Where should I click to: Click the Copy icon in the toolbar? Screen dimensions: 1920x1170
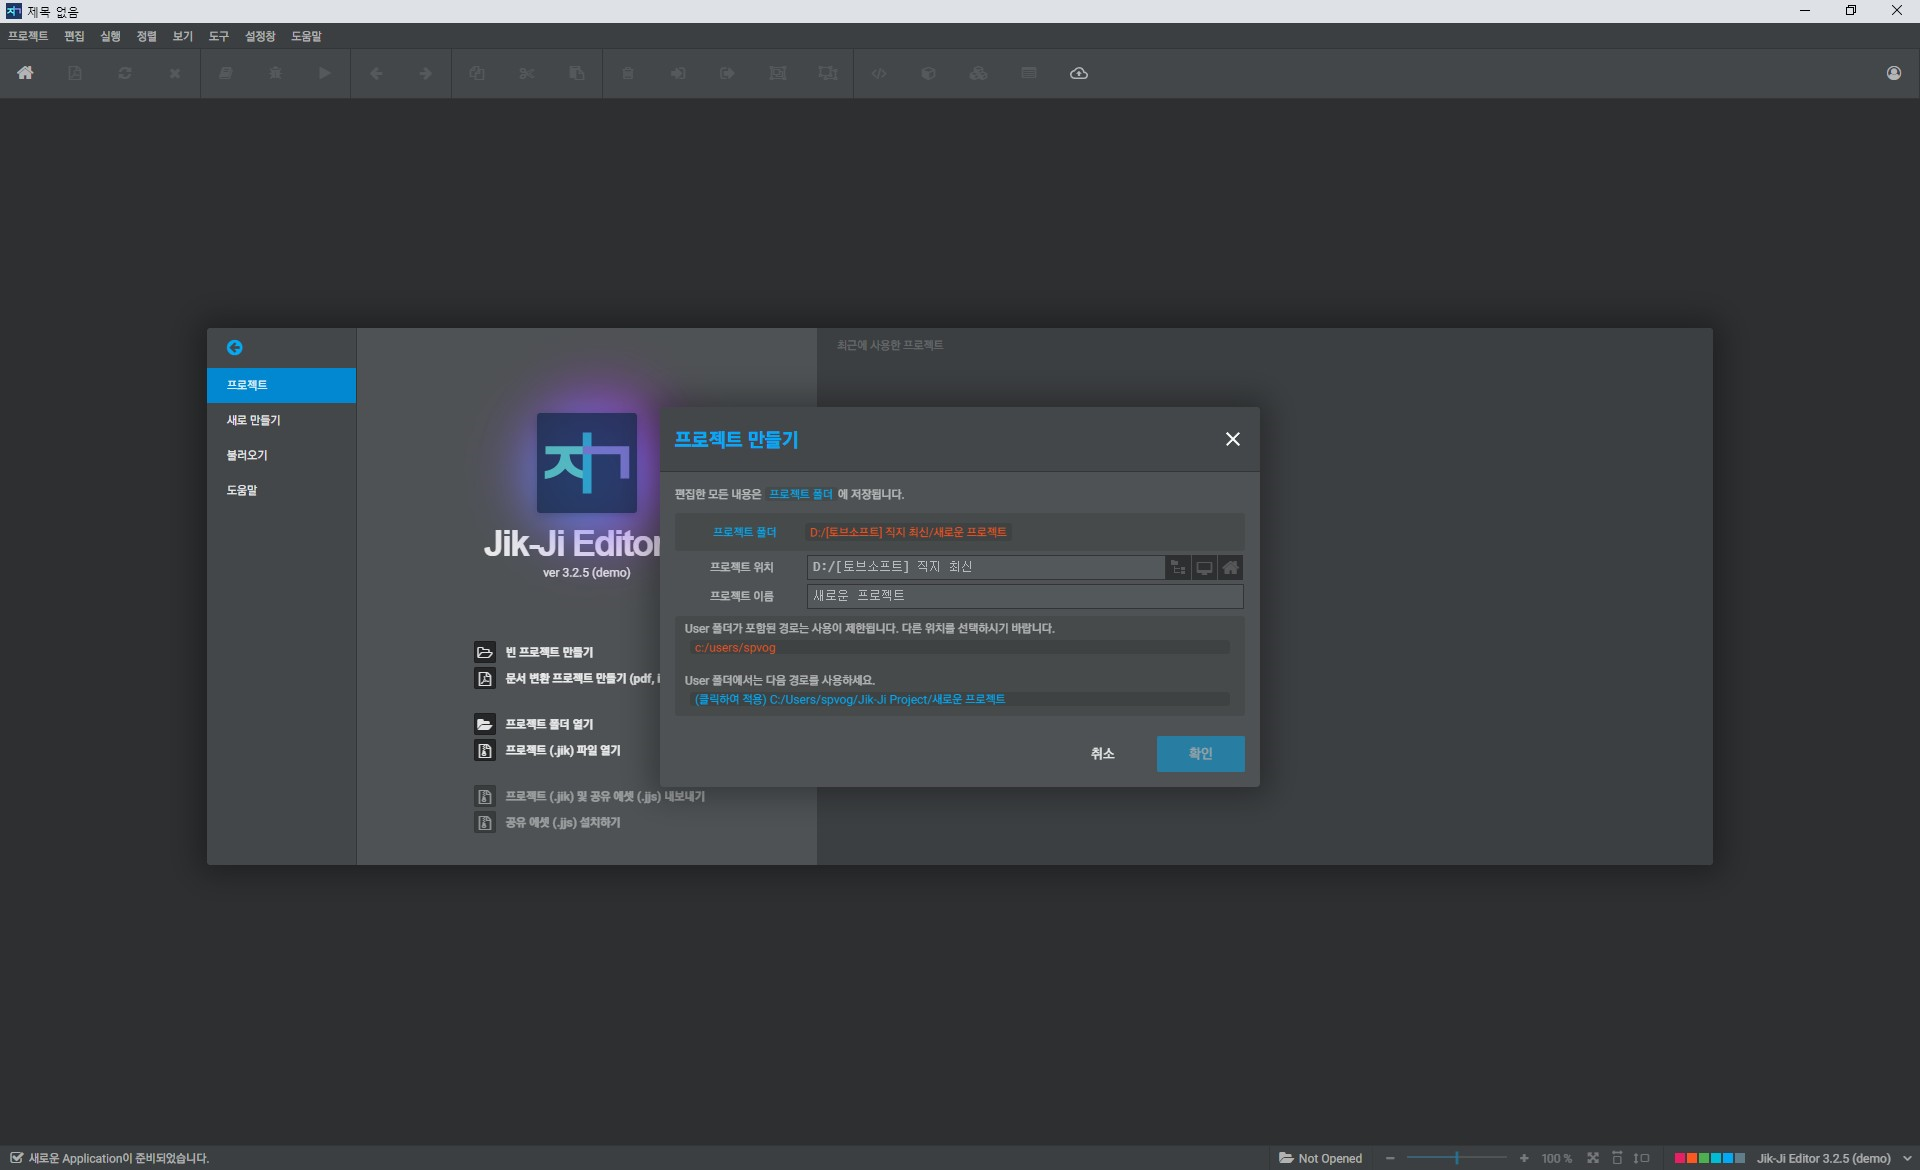[x=578, y=73]
